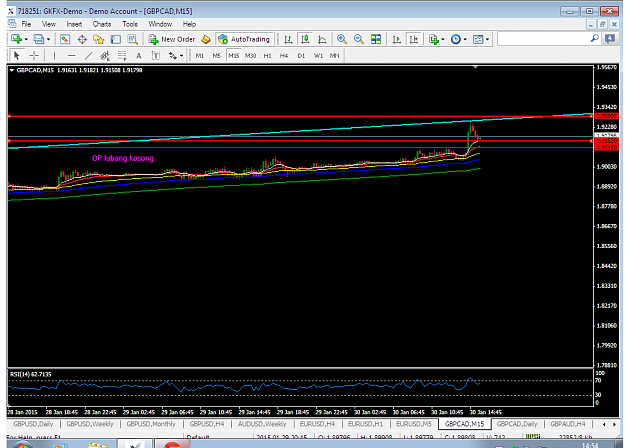Select the Arrows drawing tool
Screen dimensions: 625x448
(x=173, y=55)
